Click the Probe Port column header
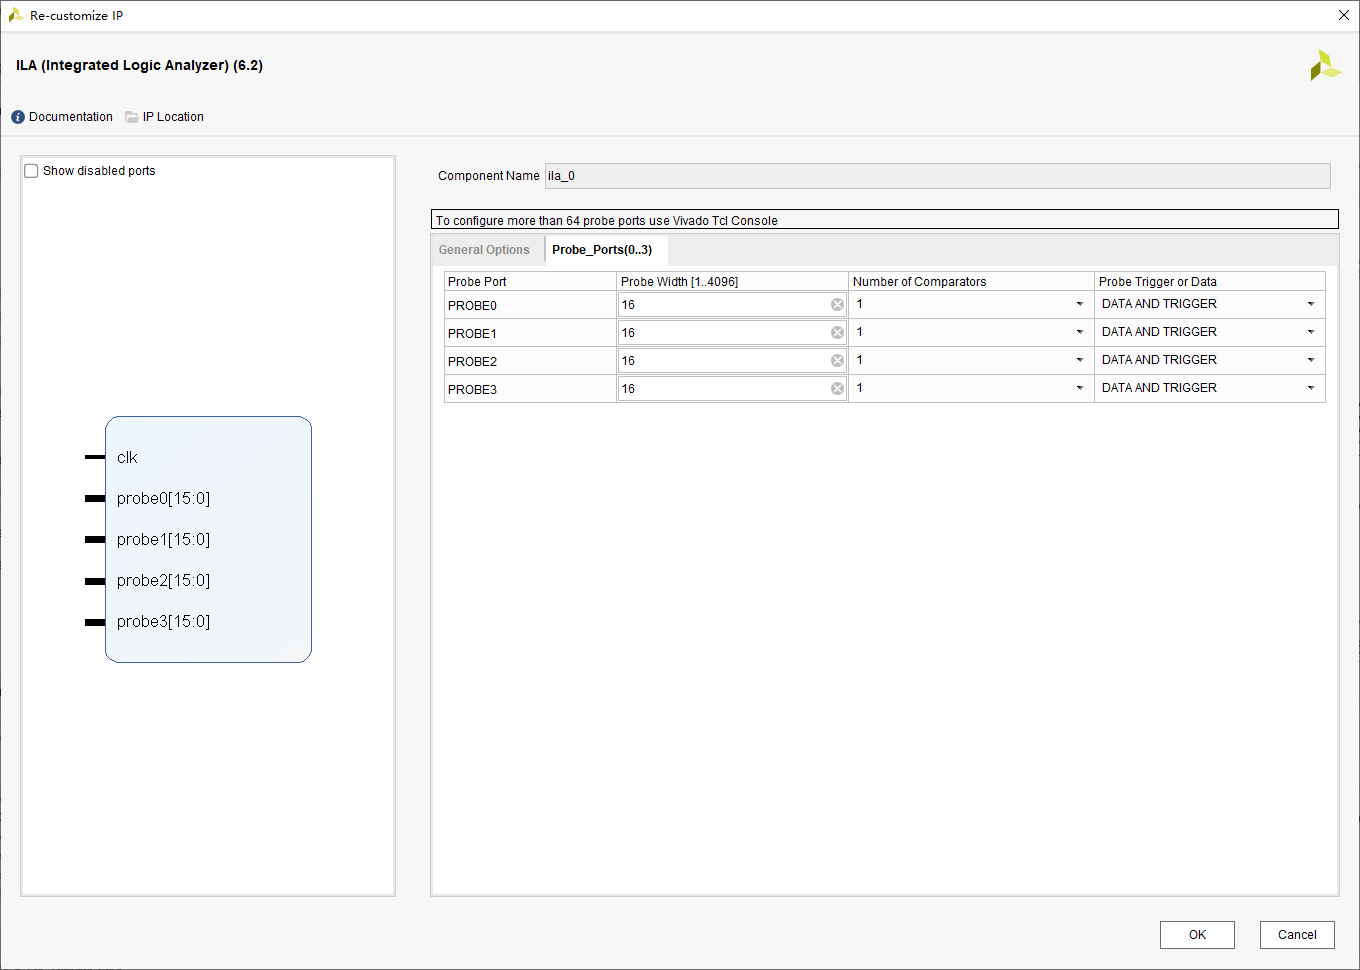This screenshot has height=970, width=1360. pos(530,282)
